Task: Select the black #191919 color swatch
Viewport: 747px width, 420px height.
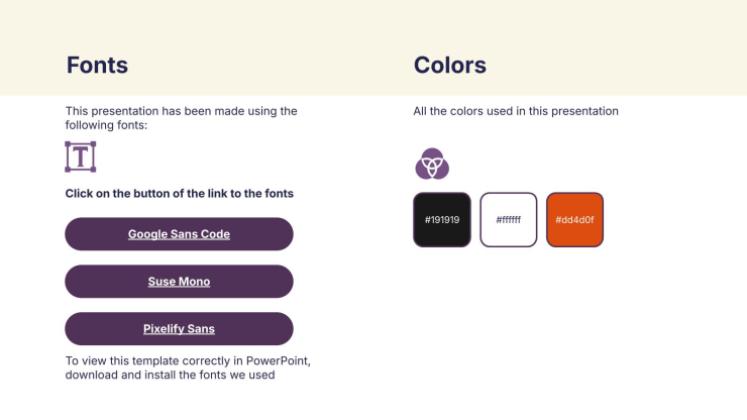Action: pos(441,220)
